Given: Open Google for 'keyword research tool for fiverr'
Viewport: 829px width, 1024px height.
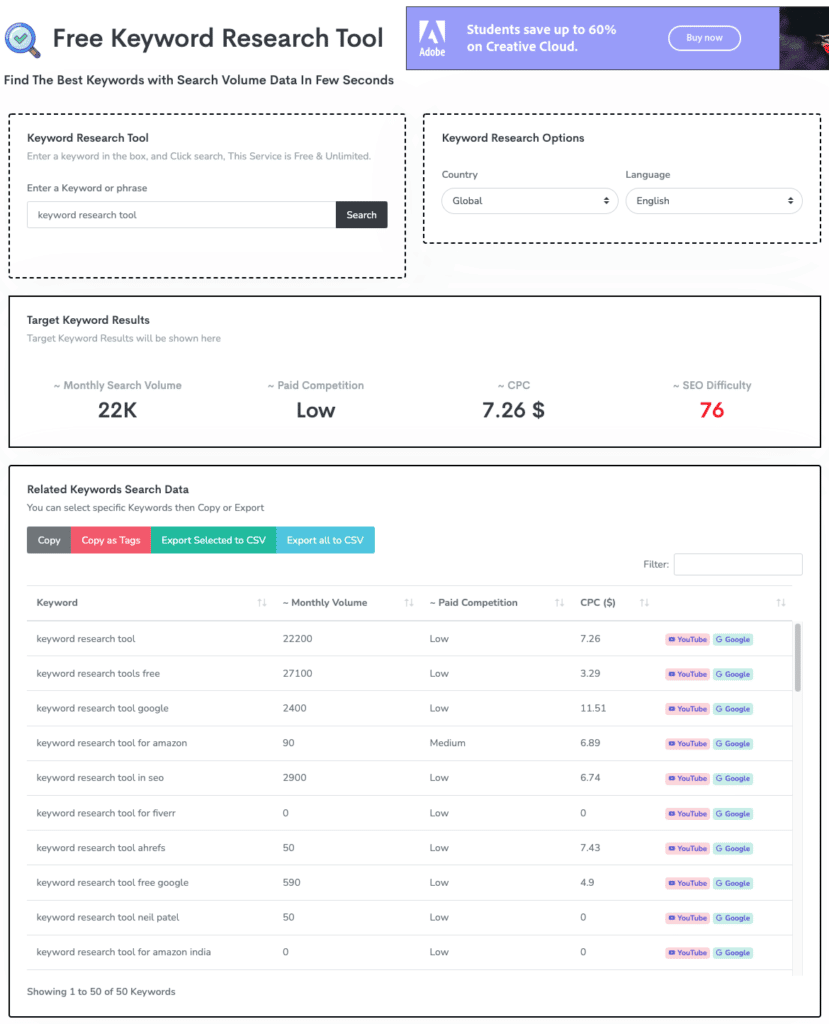Looking at the screenshot, I should [x=733, y=814].
